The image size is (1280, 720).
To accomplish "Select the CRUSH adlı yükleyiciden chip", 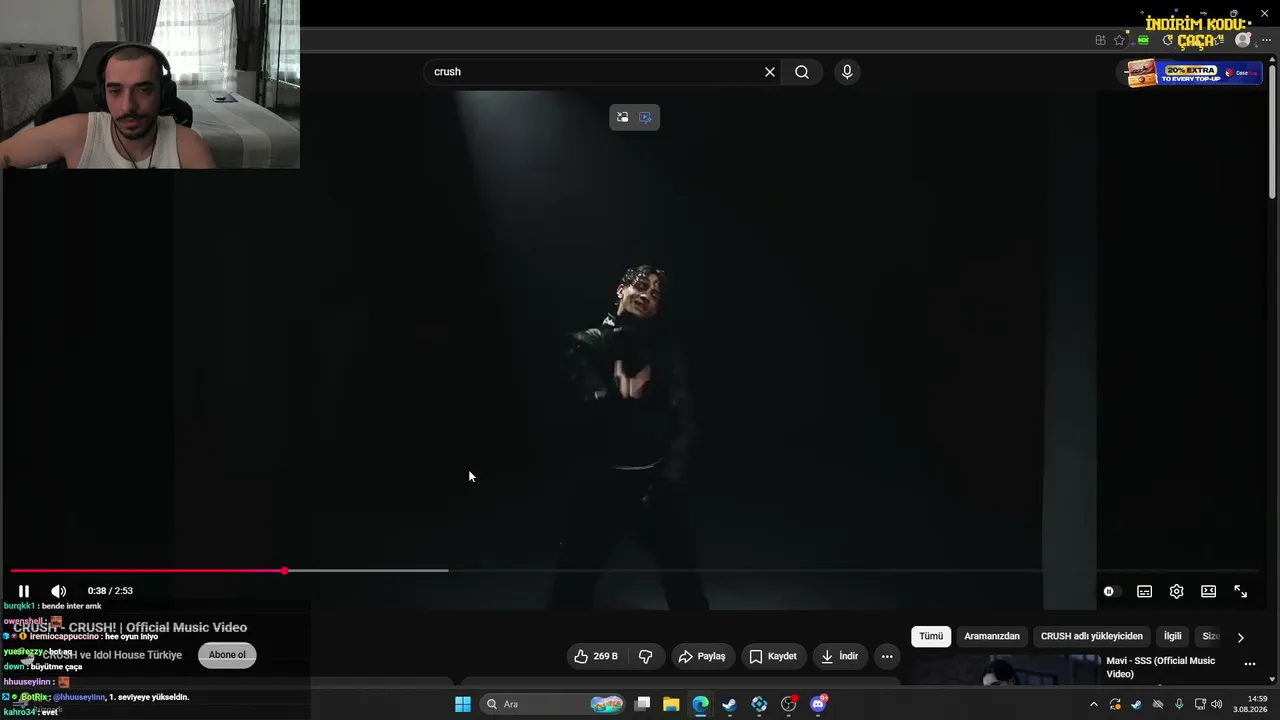I will click(1092, 636).
